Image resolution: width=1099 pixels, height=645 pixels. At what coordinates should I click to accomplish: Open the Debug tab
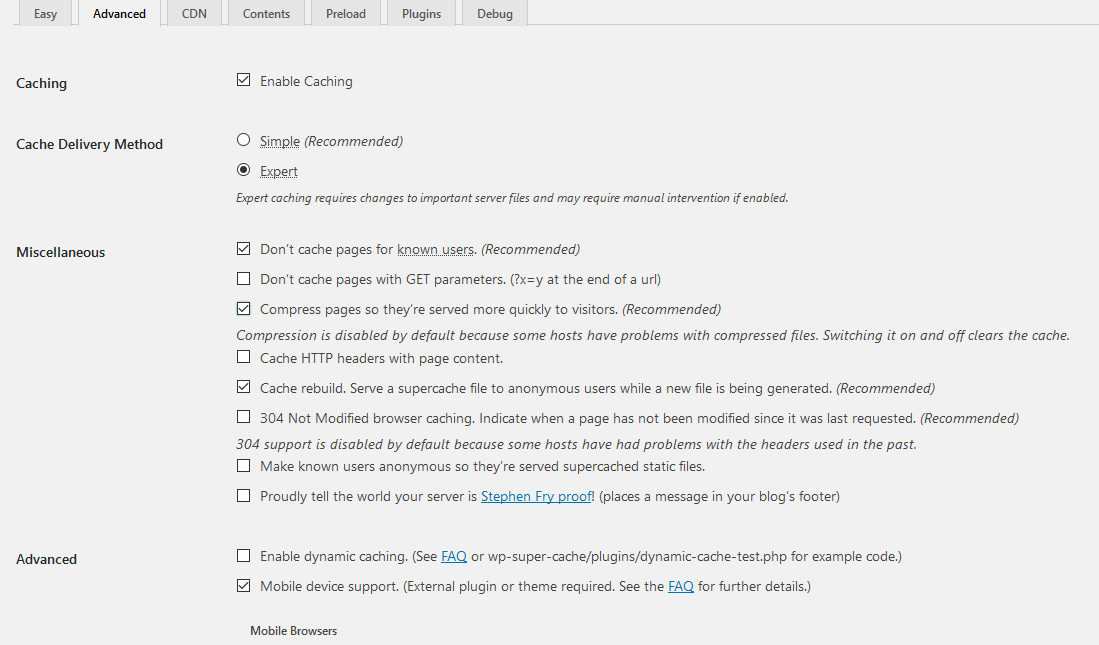[495, 14]
